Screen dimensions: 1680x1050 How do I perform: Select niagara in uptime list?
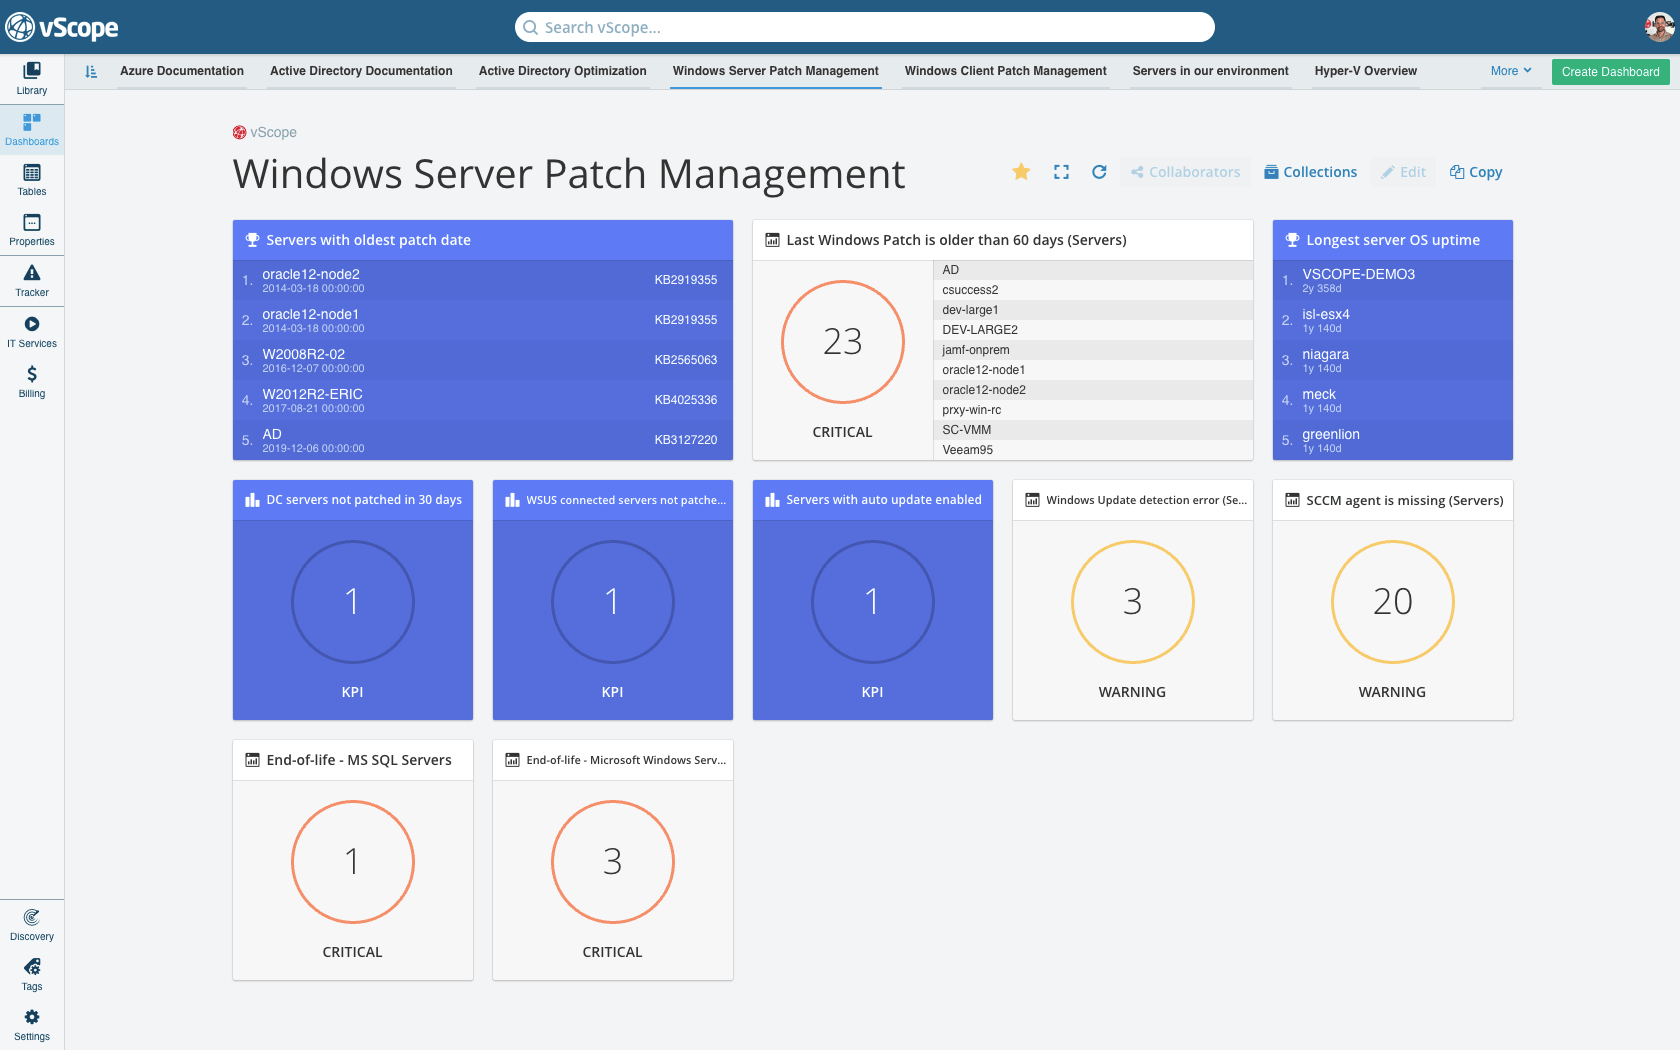(x=1392, y=360)
